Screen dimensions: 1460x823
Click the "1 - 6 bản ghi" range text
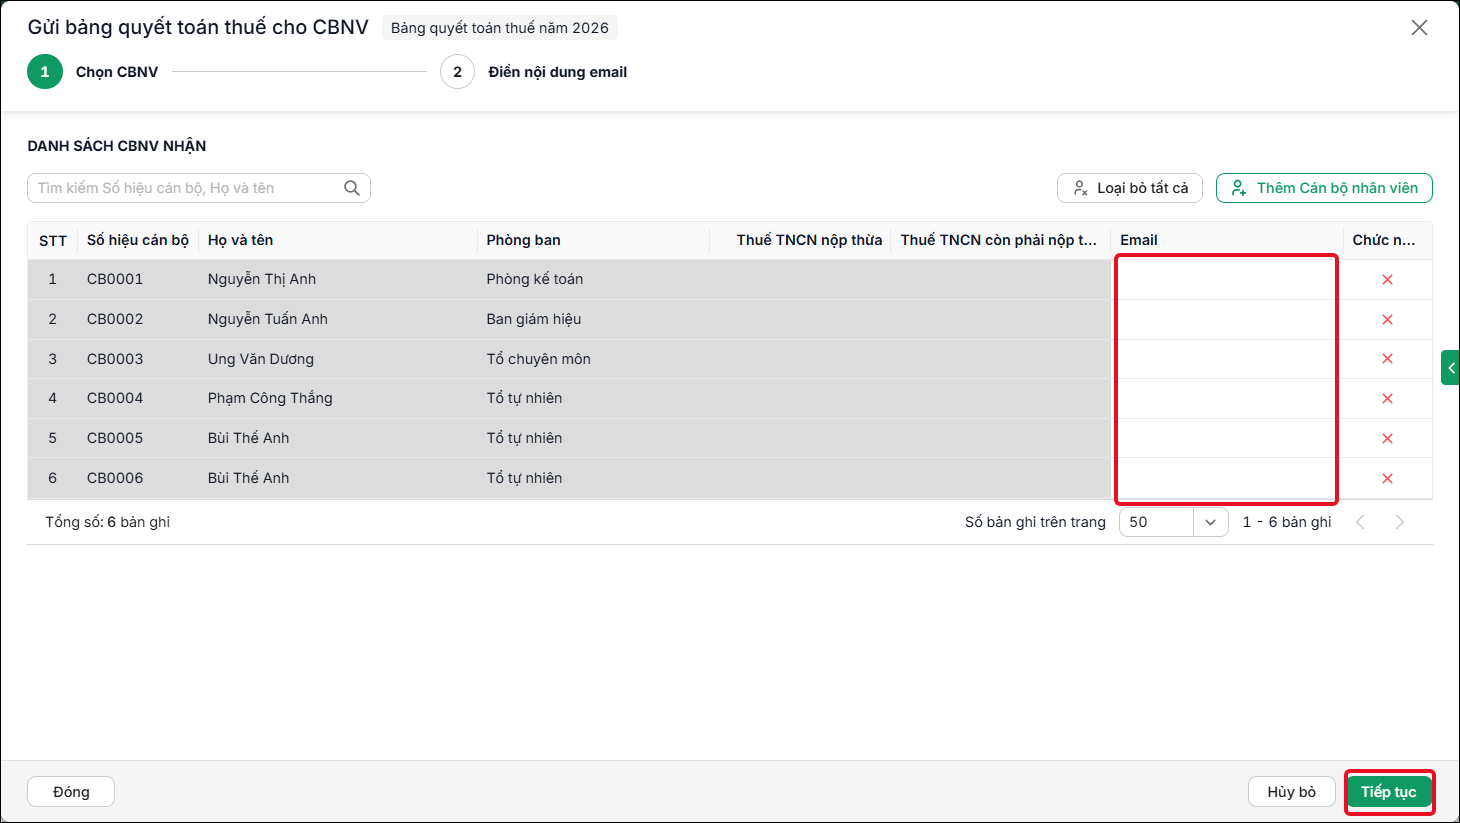coord(1287,522)
